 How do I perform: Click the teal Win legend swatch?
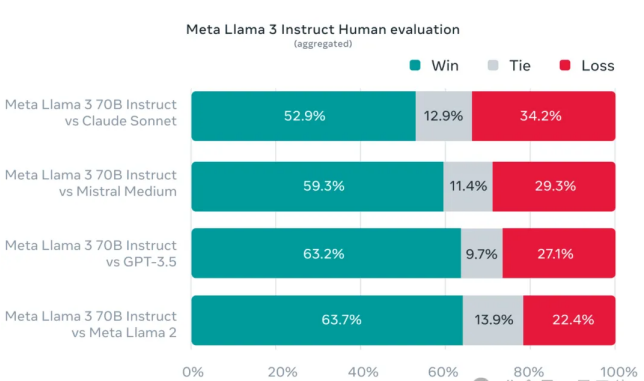click(x=415, y=65)
